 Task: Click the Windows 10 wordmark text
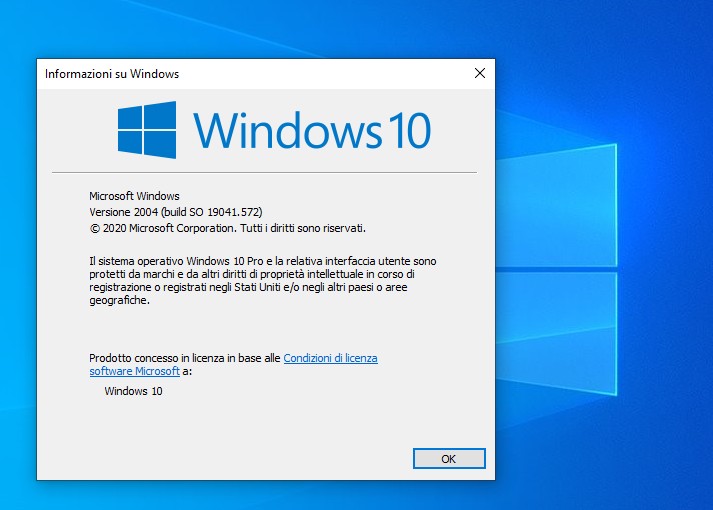pos(312,130)
